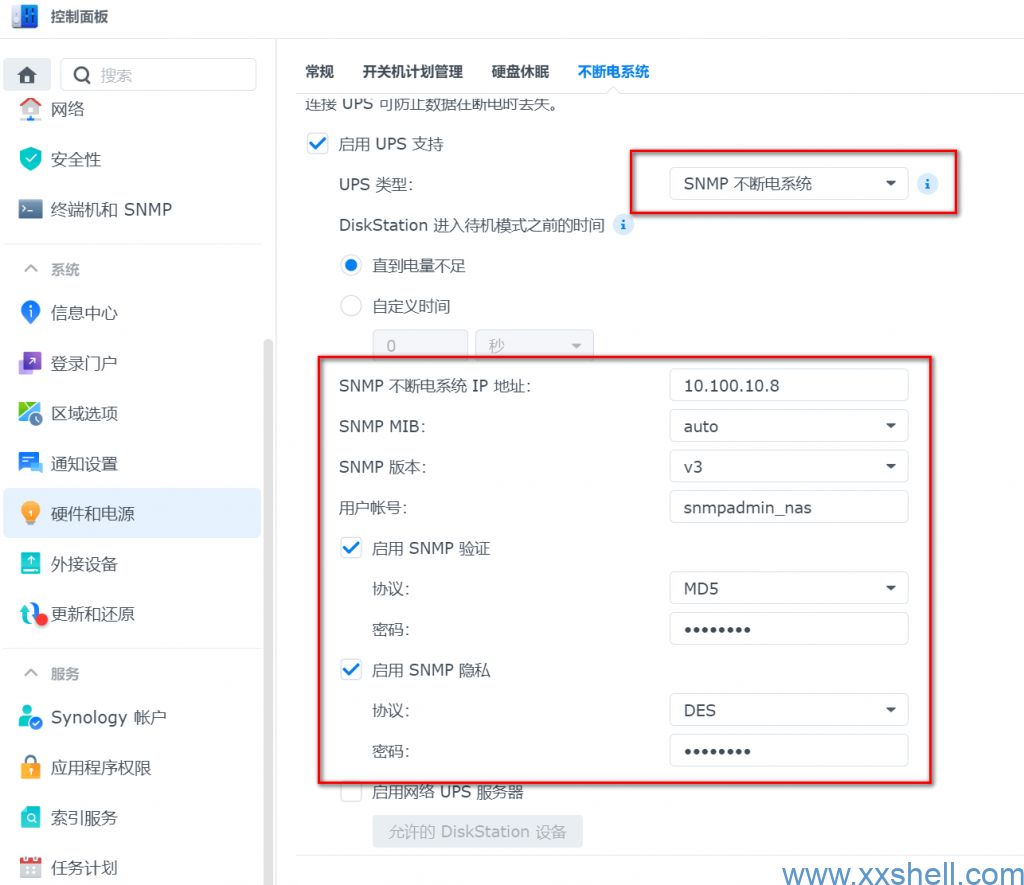Open Login Portal icon

coord(31,363)
